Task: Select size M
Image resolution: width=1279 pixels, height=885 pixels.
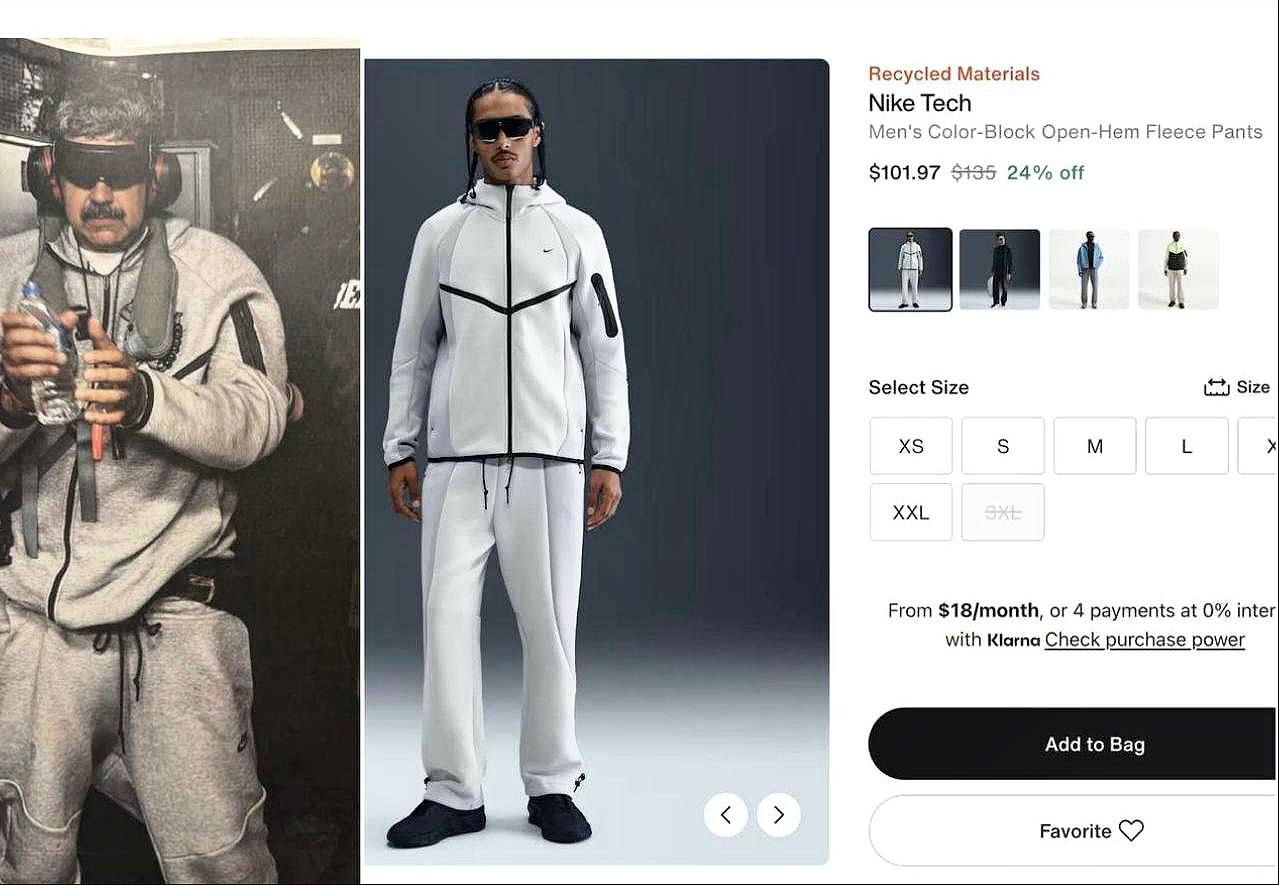Action: pos(1094,446)
